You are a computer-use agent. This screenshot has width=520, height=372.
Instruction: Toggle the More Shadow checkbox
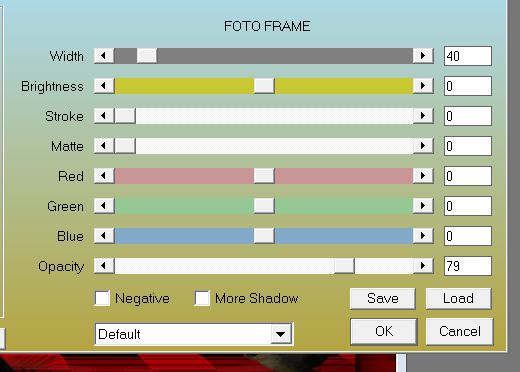(x=202, y=298)
